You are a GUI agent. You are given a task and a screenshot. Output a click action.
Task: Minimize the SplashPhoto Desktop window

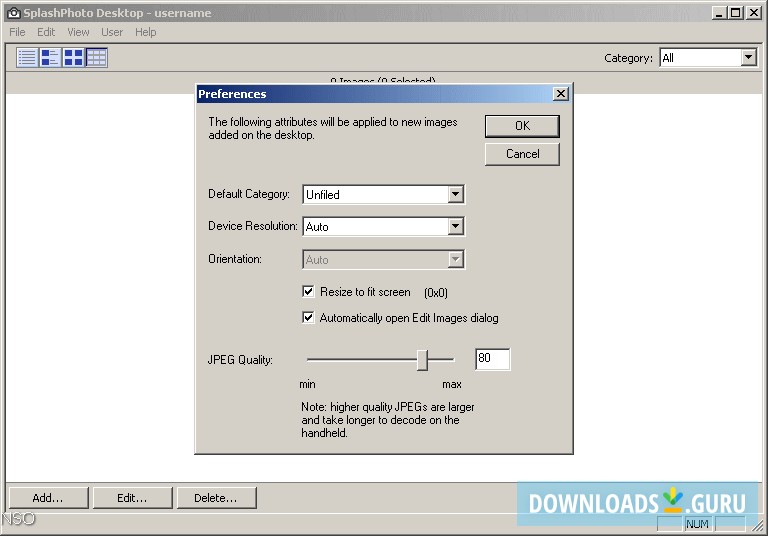[x=719, y=13]
